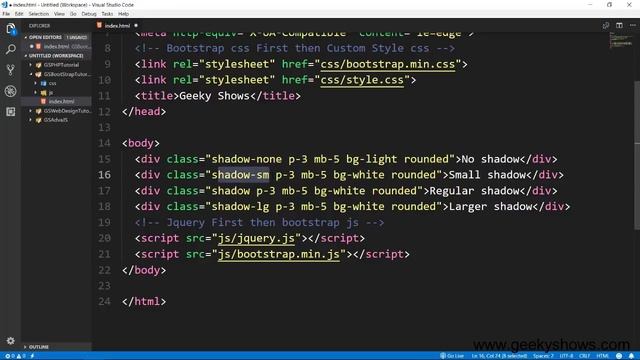Split the editor using split icon
This screenshot has width=640, height=360.
619,25
